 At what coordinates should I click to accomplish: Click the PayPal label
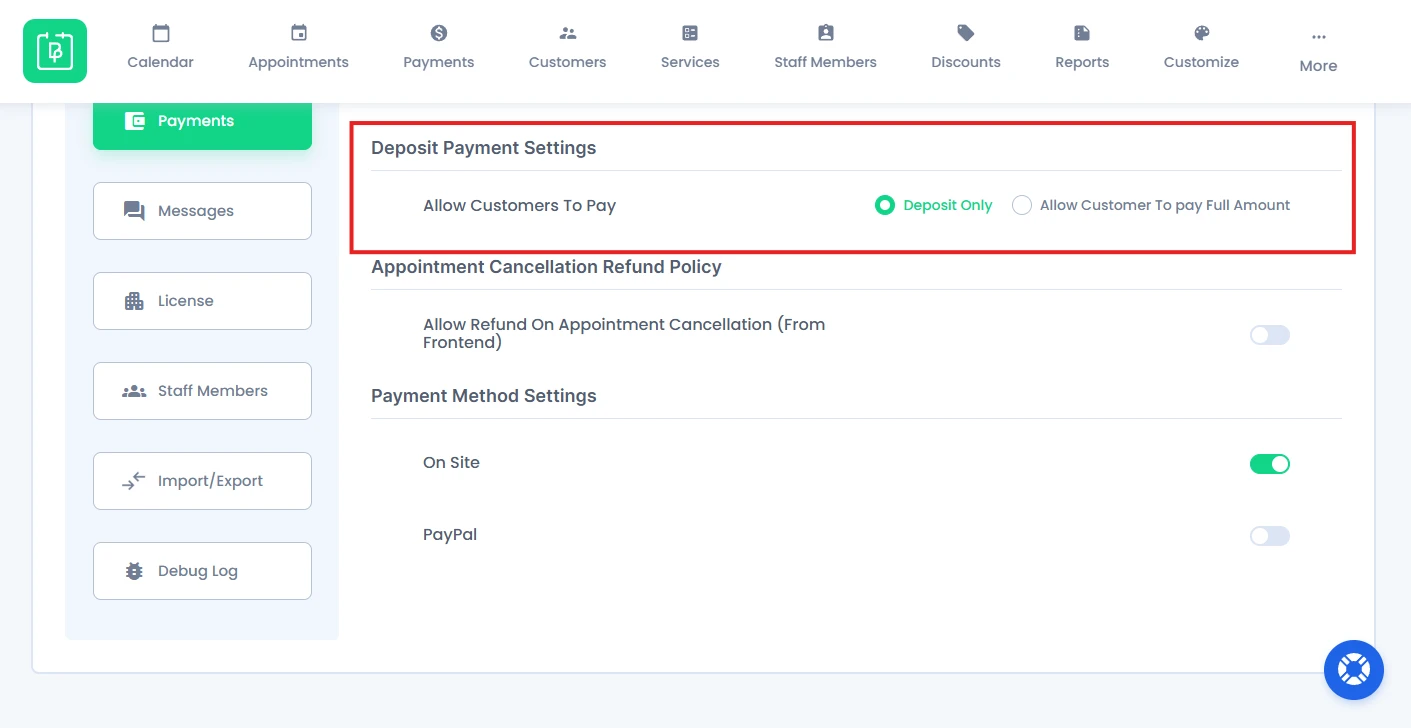coord(450,535)
